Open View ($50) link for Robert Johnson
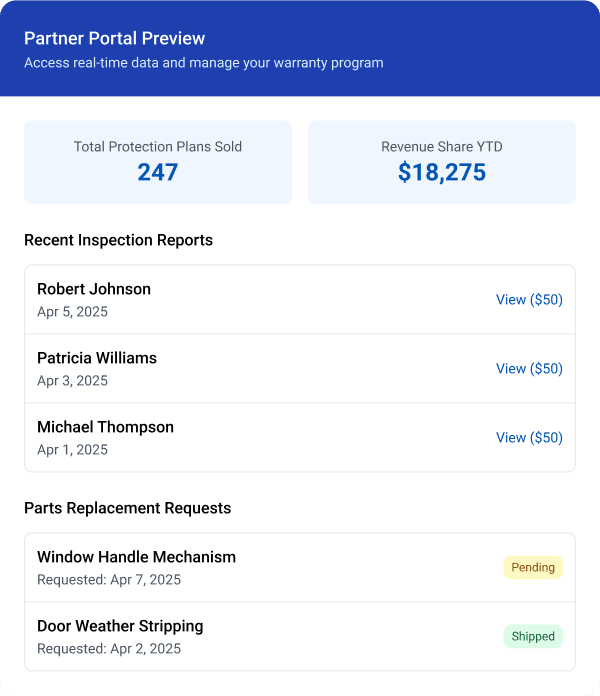Screen dimensions: 600x696 click(529, 300)
